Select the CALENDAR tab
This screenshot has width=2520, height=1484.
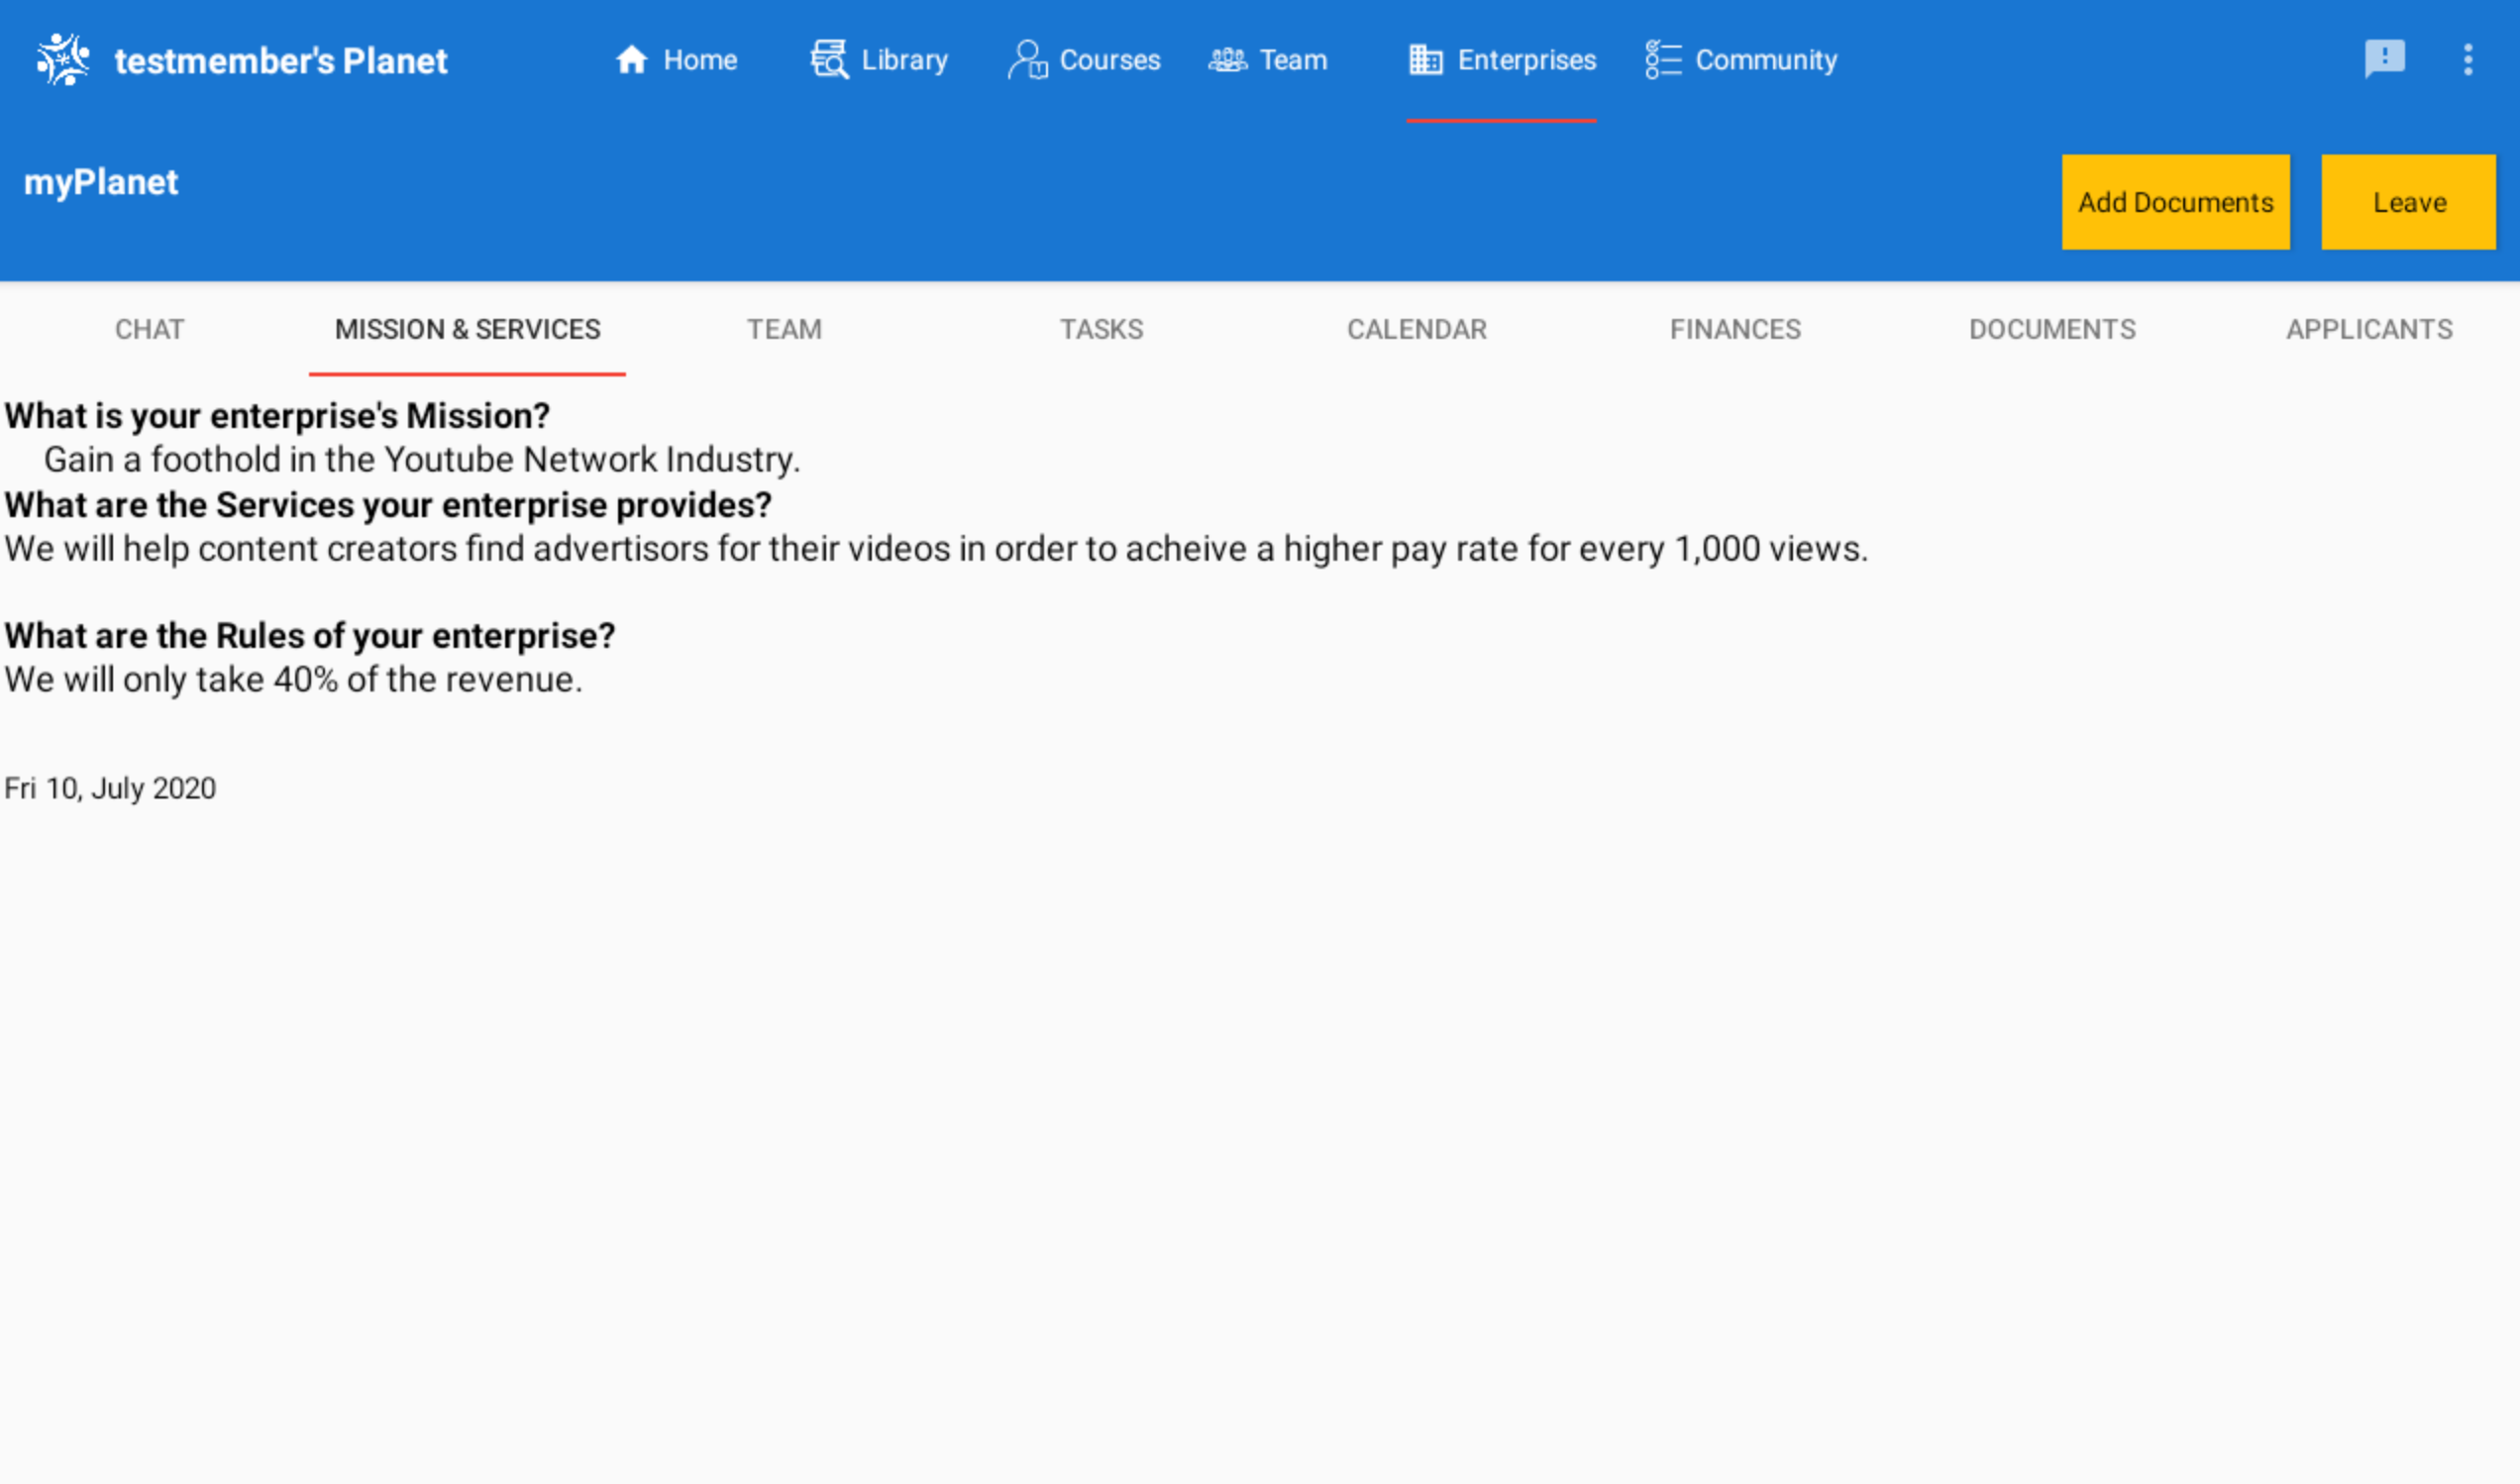[x=1417, y=329]
